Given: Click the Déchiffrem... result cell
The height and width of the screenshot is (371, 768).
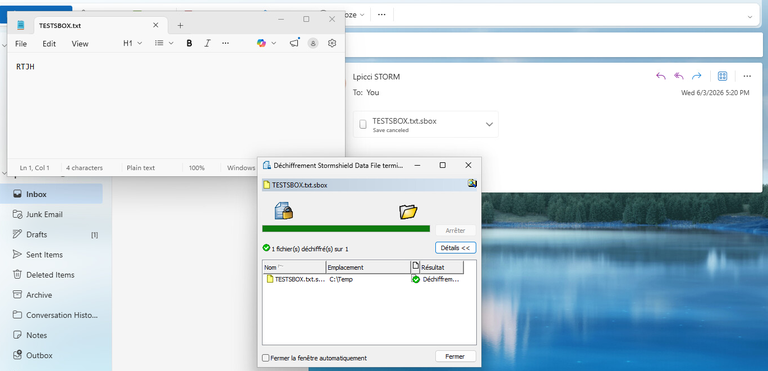Looking at the screenshot, I should [x=441, y=279].
